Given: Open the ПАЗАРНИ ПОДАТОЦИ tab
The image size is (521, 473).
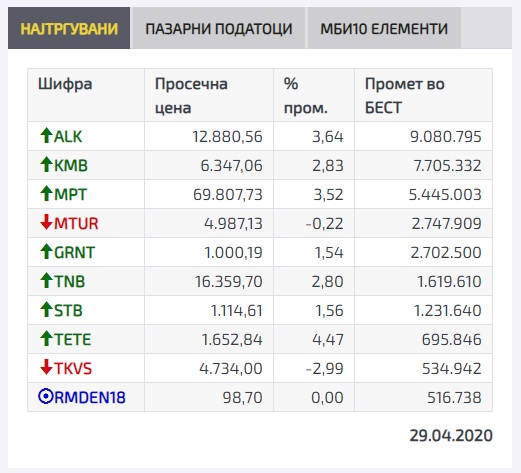Looking at the screenshot, I should 219,28.
